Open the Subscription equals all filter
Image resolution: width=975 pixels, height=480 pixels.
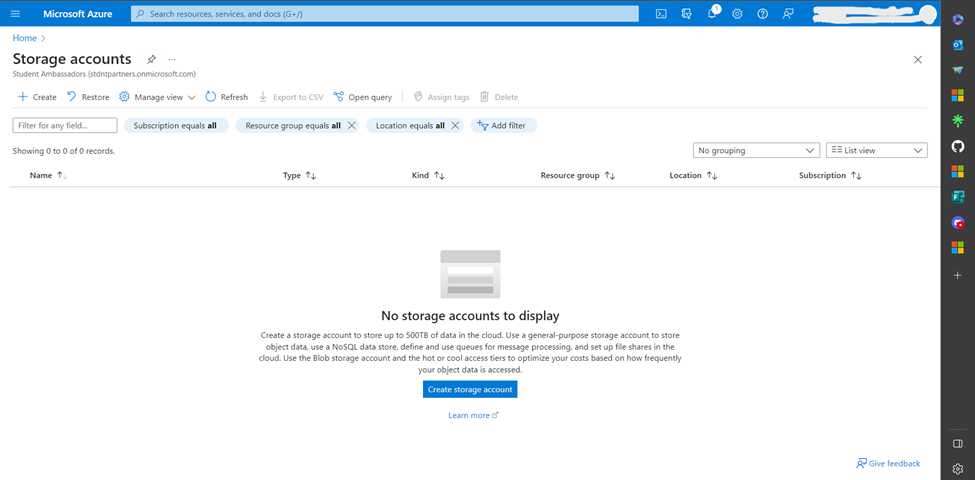[x=176, y=126]
